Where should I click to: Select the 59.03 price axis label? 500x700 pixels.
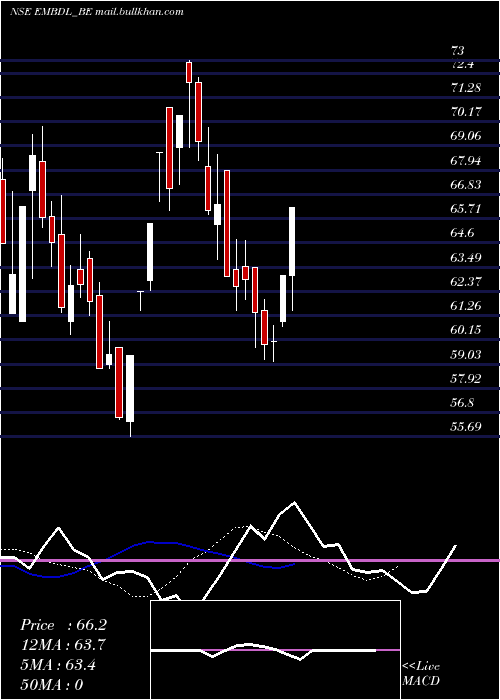[466, 354]
